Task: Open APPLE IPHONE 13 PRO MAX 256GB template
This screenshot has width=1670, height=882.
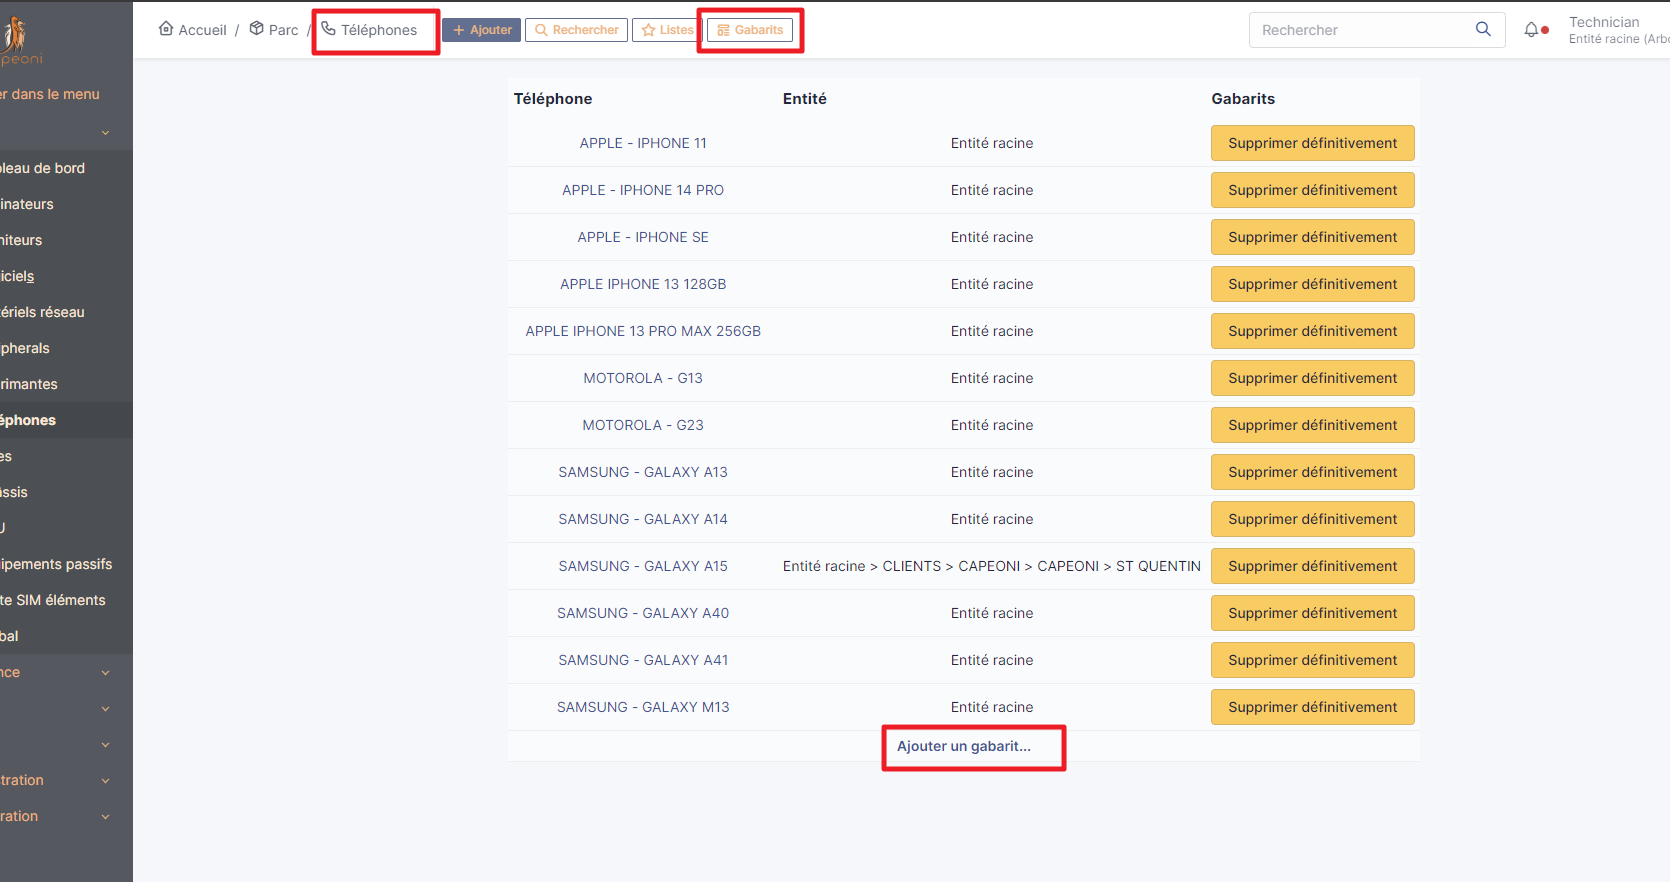Action: click(x=643, y=331)
